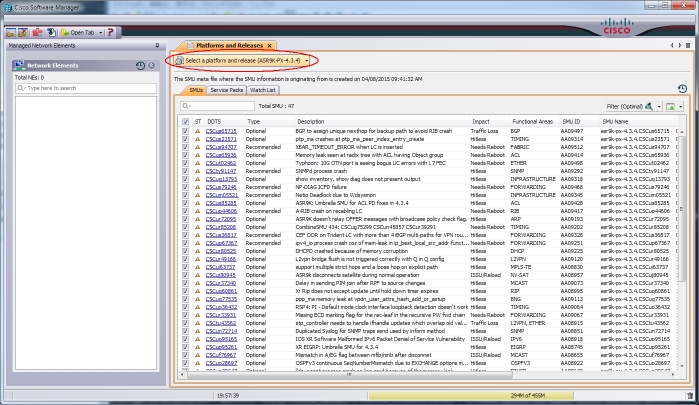Viewport: 699px width, 405px height.
Task: Click the toolbar icon with the red X overlay
Action: pos(23,32)
